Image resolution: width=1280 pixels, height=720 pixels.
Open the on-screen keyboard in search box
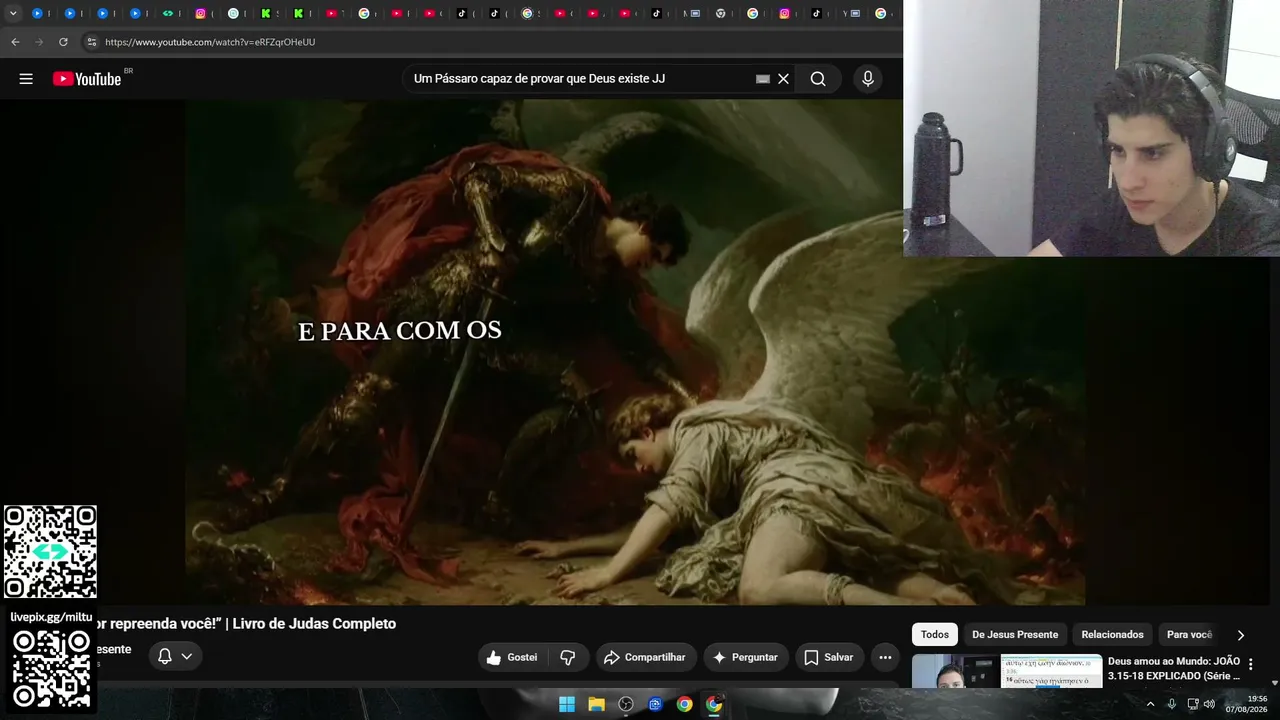tap(763, 79)
